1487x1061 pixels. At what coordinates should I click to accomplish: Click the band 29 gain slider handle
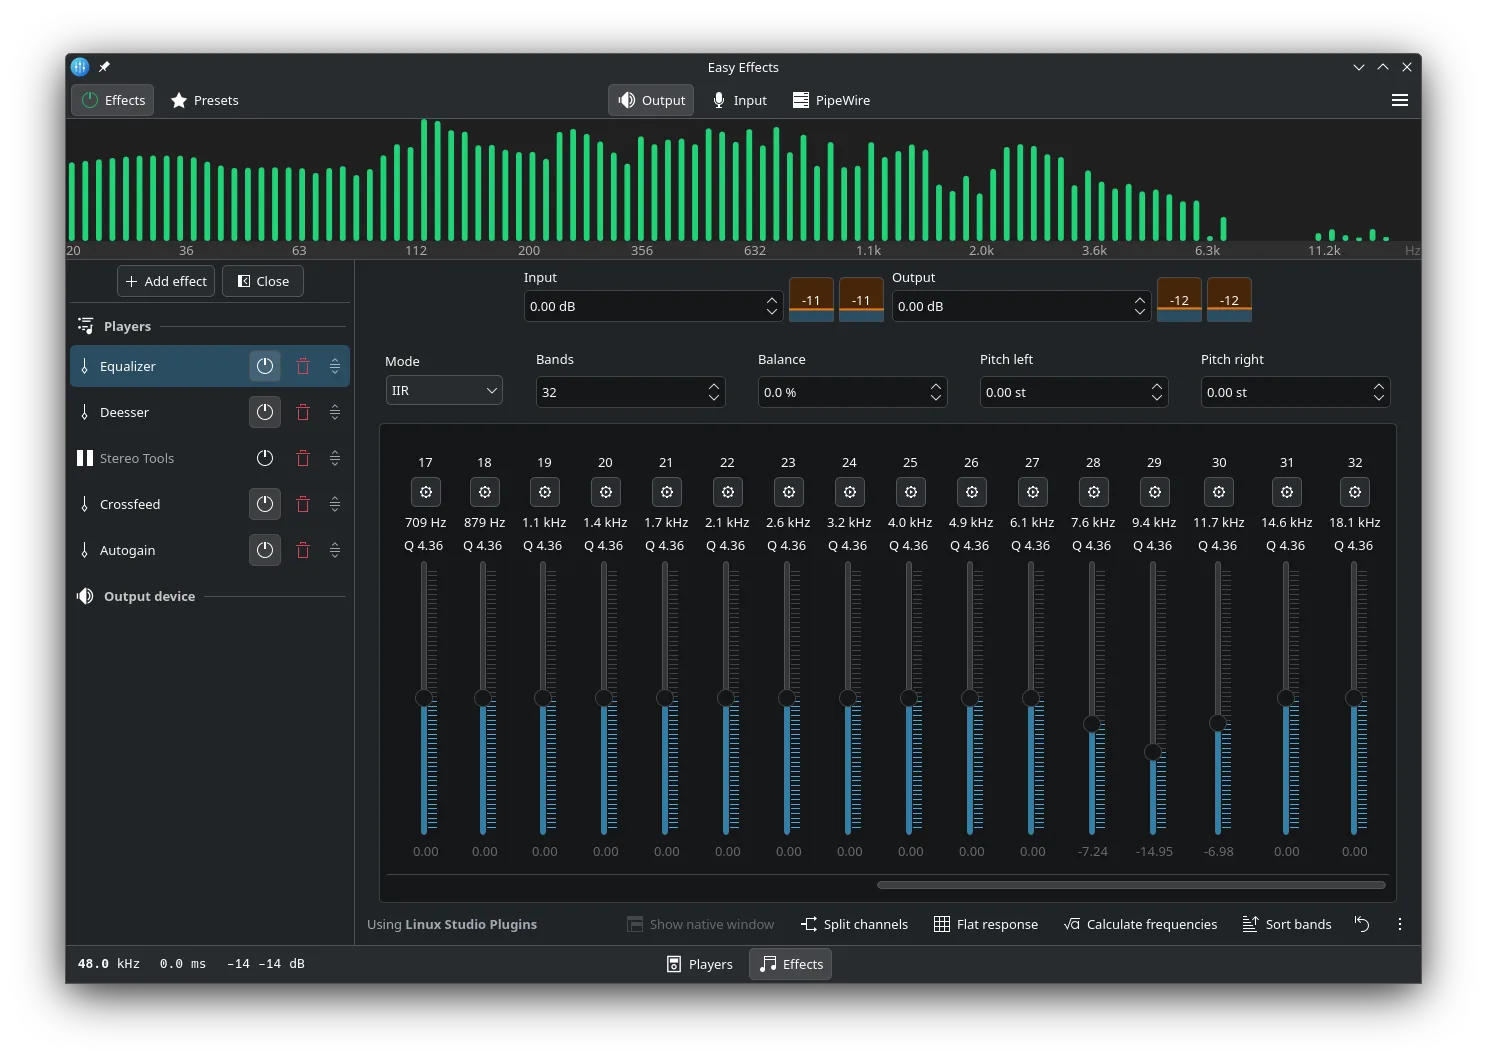click(x=1153, y=752)
